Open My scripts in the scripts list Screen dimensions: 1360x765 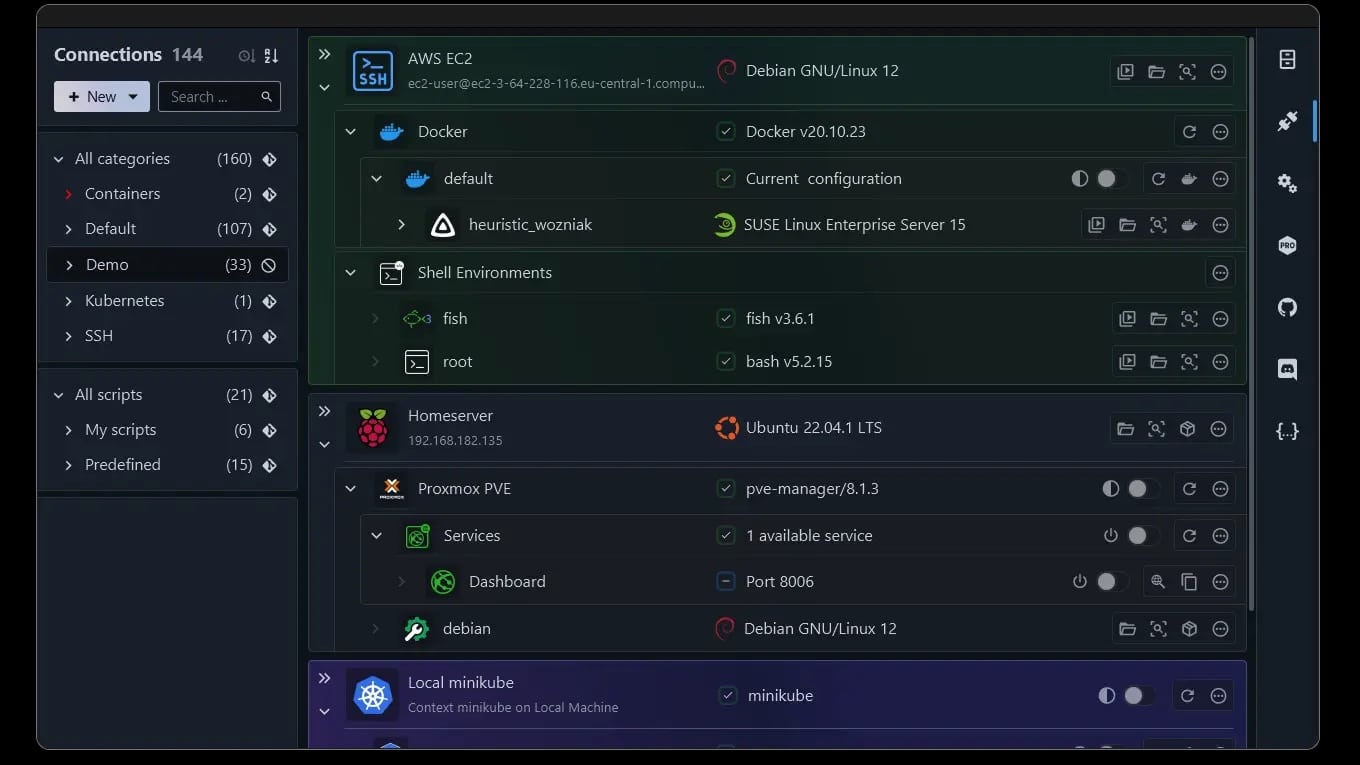click(121, 429)
